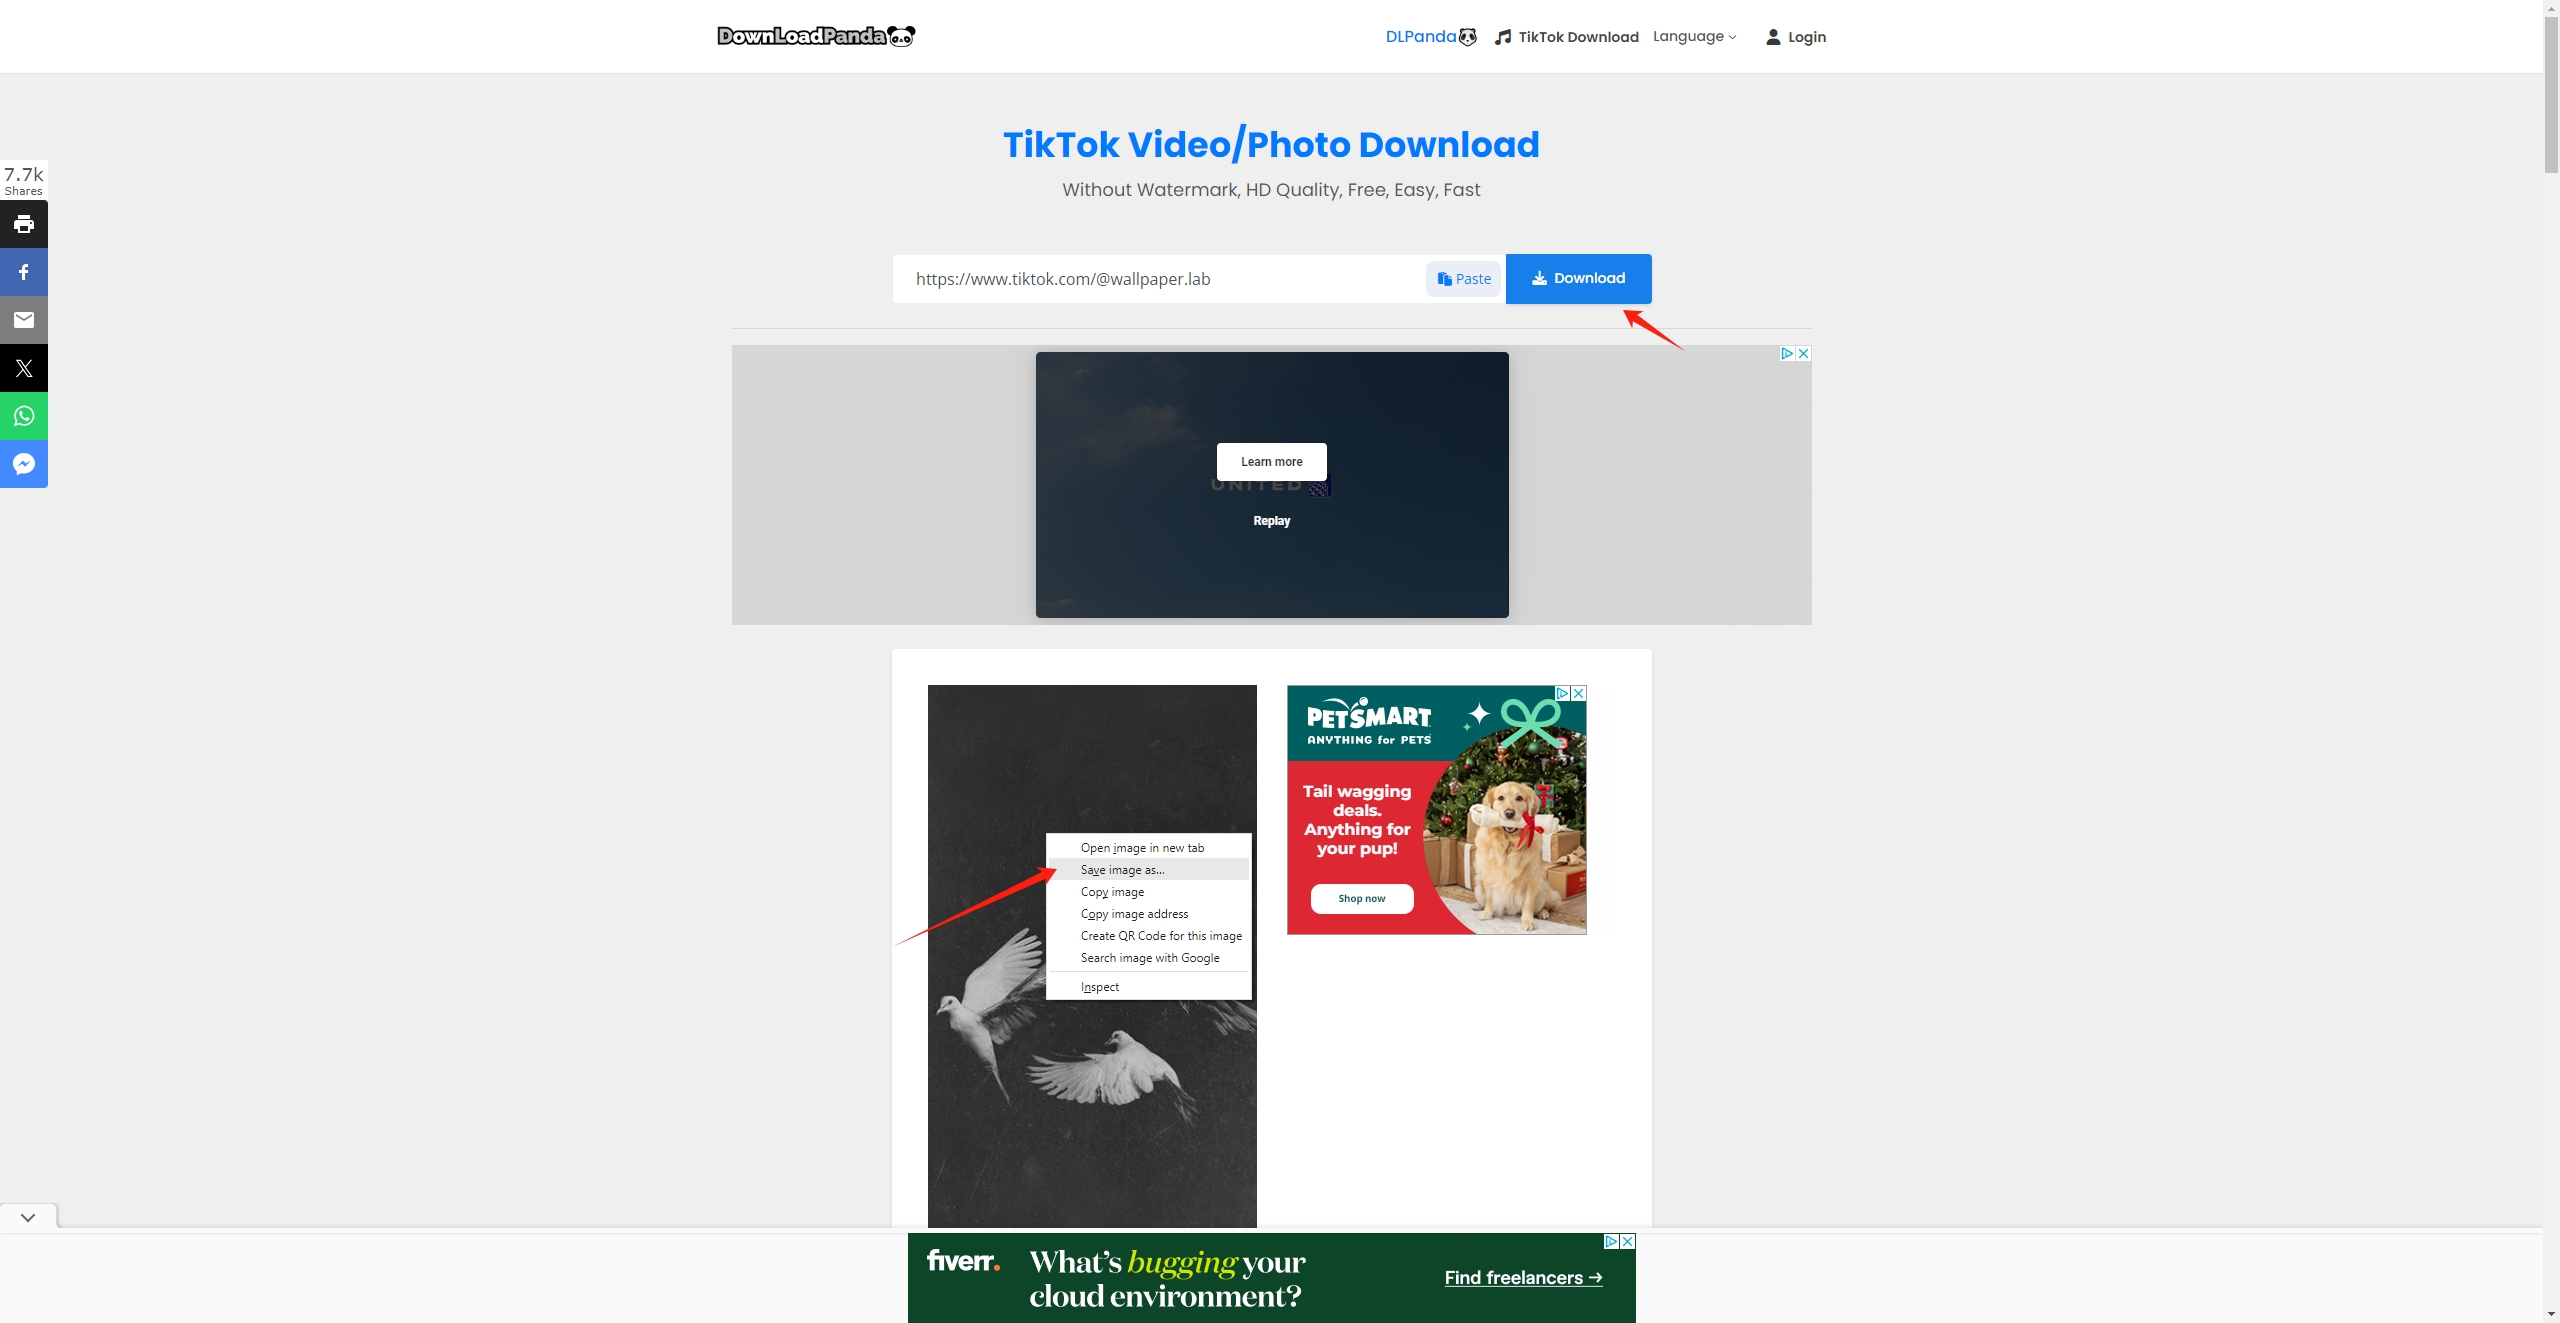Click the email share icon
This screenshot has width=2560, height=1323.
tap(24, 319)
